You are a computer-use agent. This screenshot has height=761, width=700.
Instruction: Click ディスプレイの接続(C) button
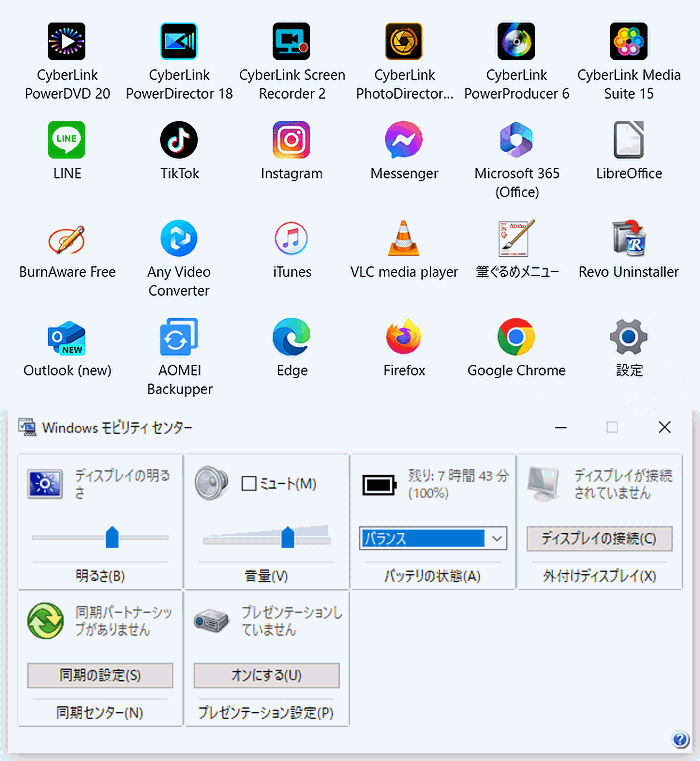click(x=600, y=538)
